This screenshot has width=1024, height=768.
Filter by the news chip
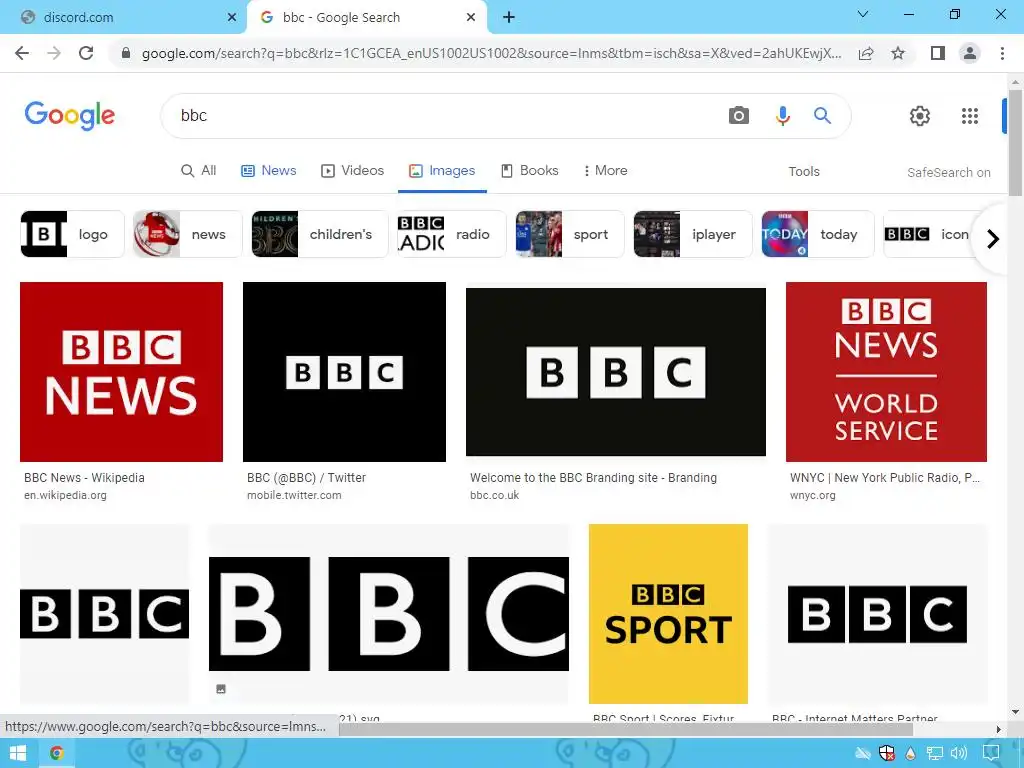(187, 234)
